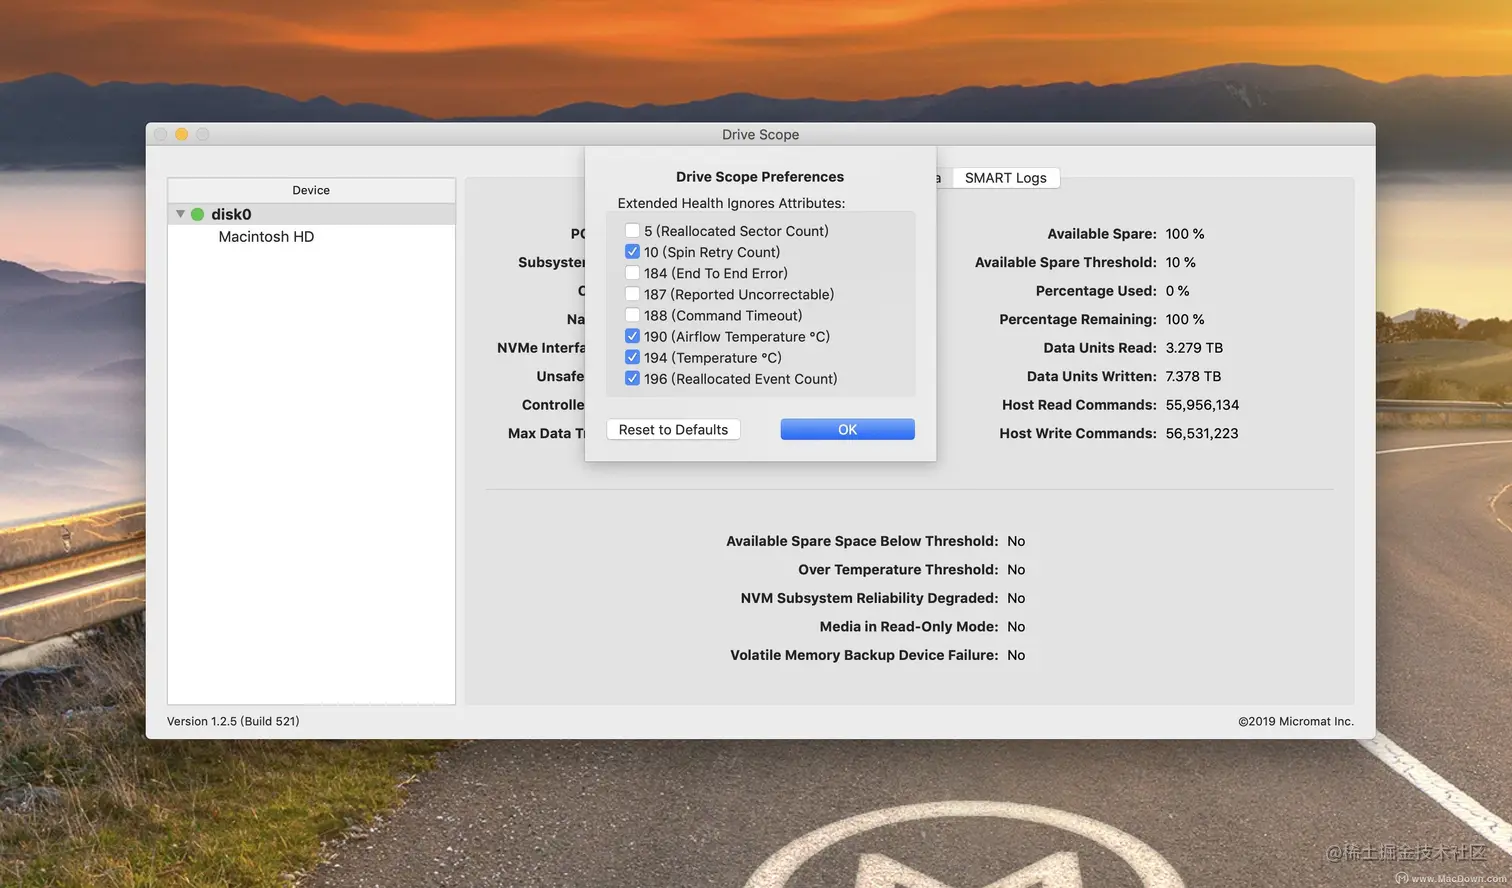Click Version 1.2.5 (Build 521) text

[233, 721]
